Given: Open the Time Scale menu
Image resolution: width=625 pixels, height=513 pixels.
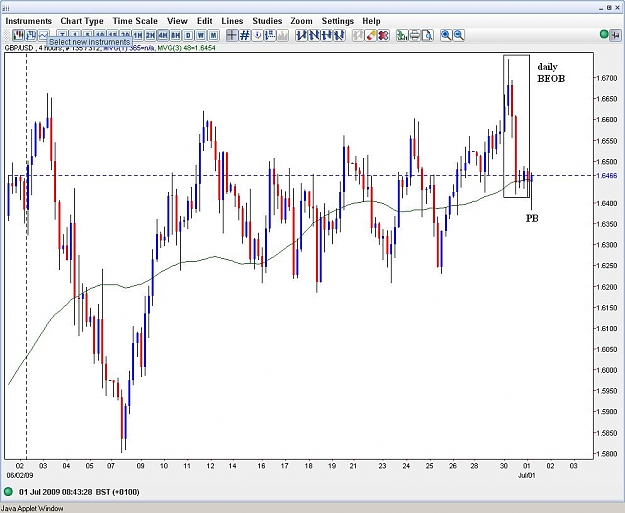Looking at the screenshot, I should point(135,21).
